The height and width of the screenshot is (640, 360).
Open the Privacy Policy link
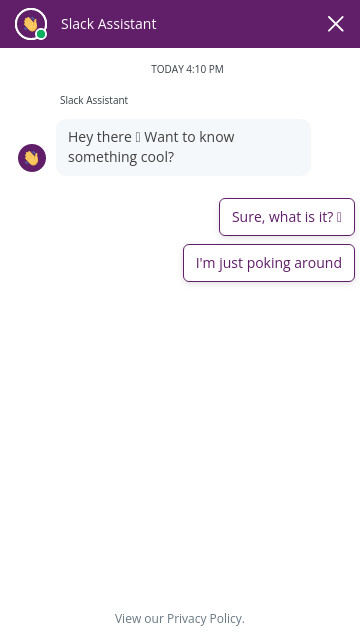(205, 619)
